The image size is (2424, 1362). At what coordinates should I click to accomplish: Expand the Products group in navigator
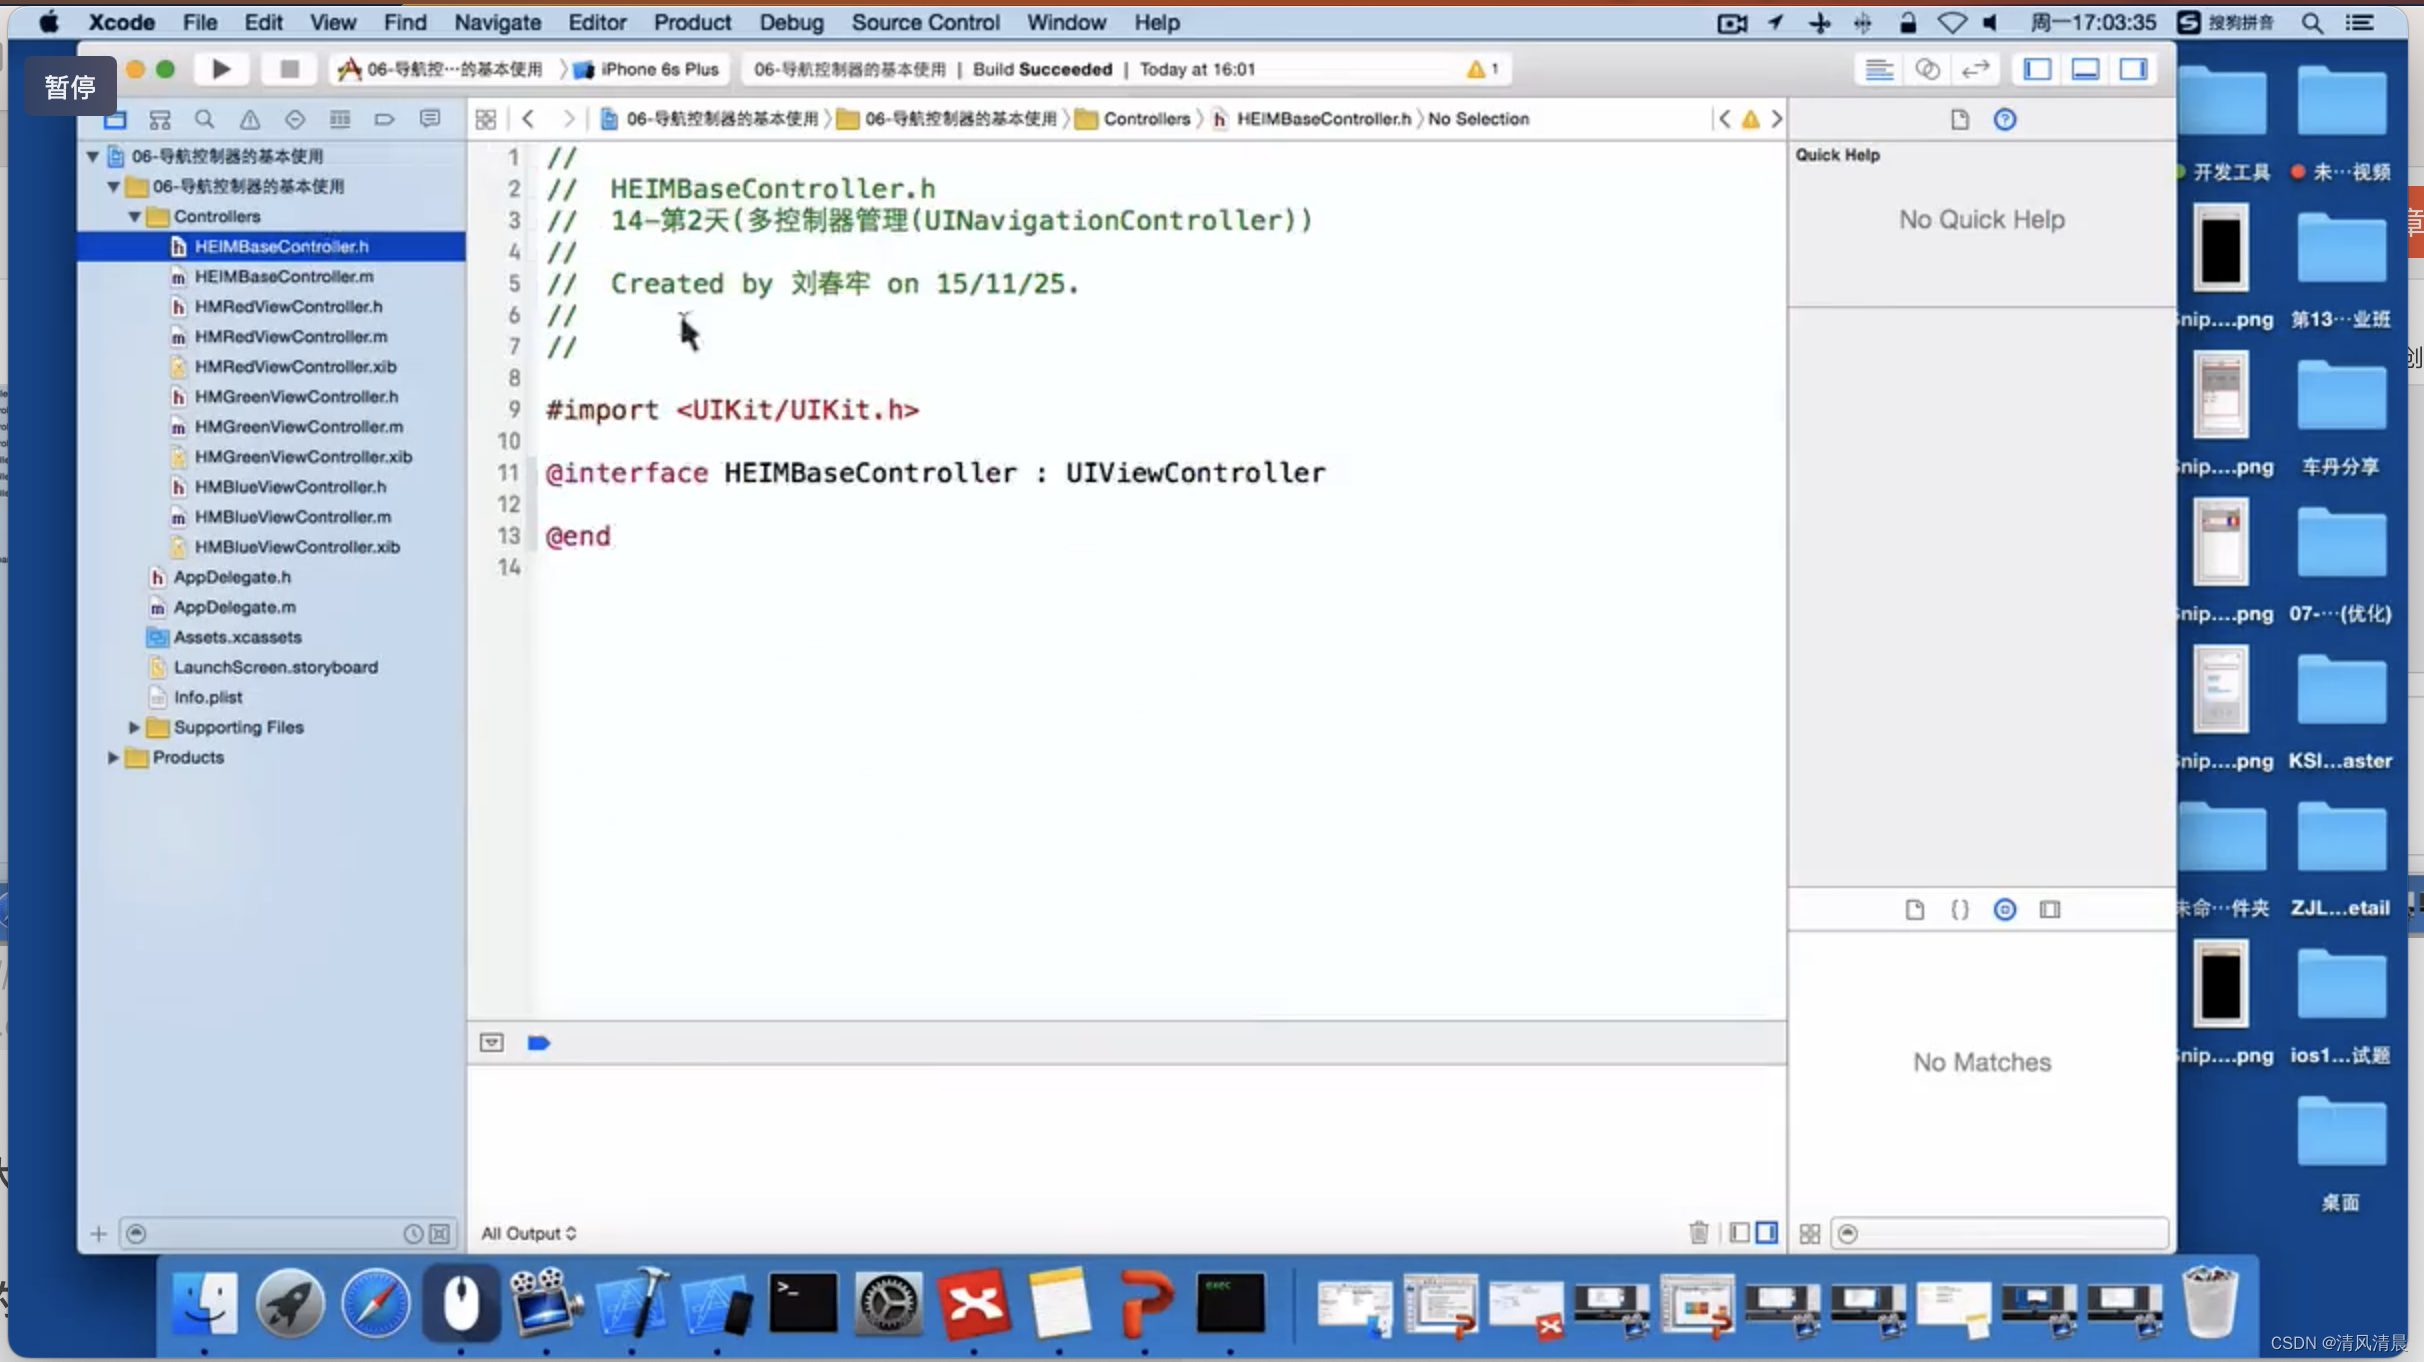coord(112,756)
